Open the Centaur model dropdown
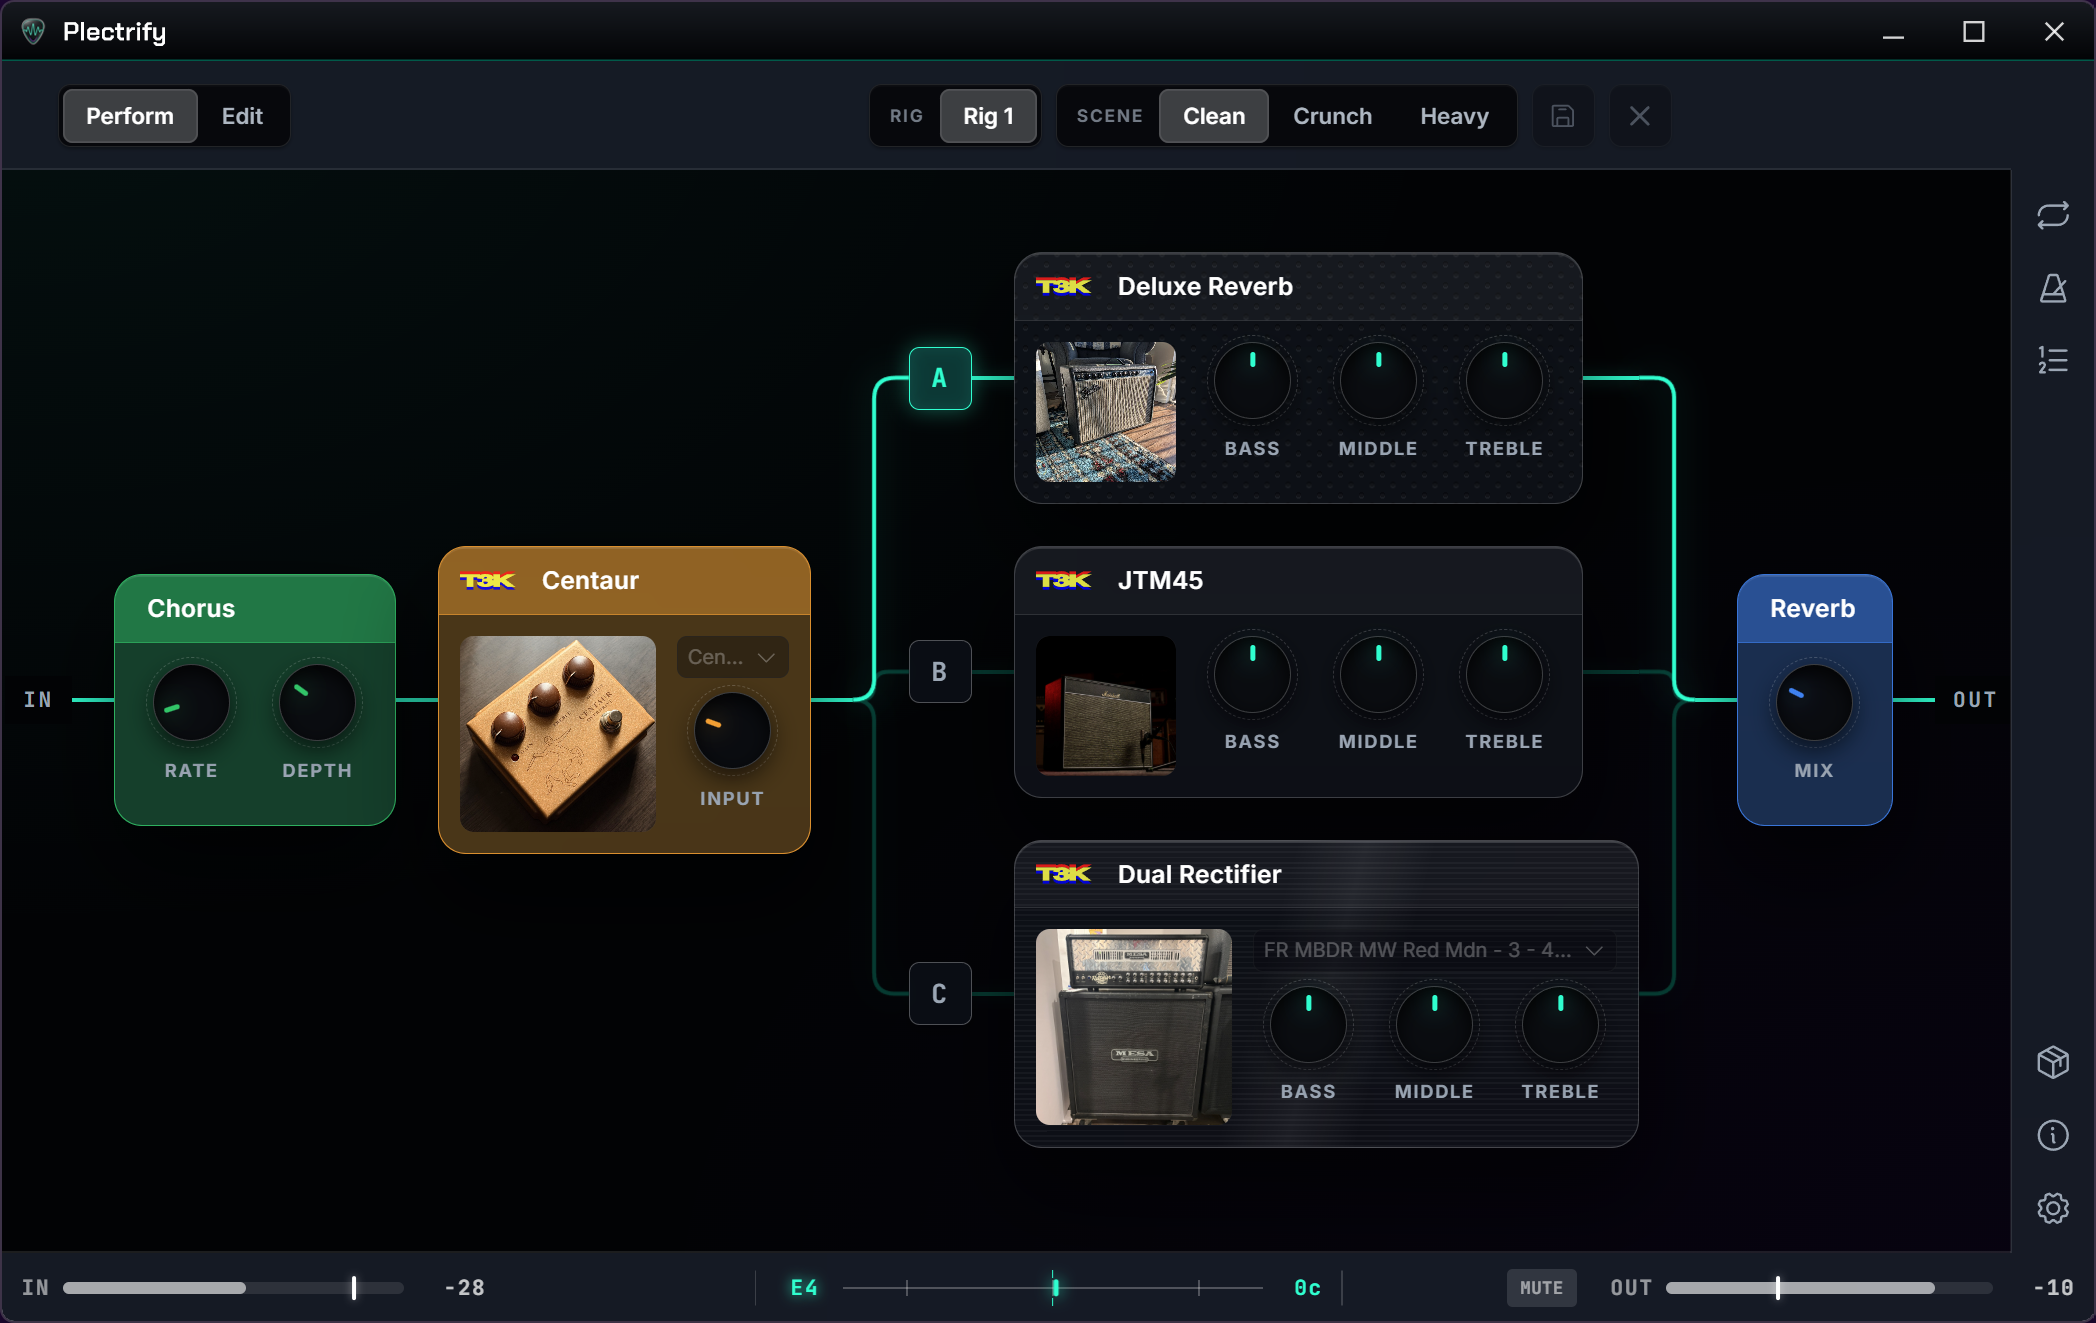 coord(732,657)
